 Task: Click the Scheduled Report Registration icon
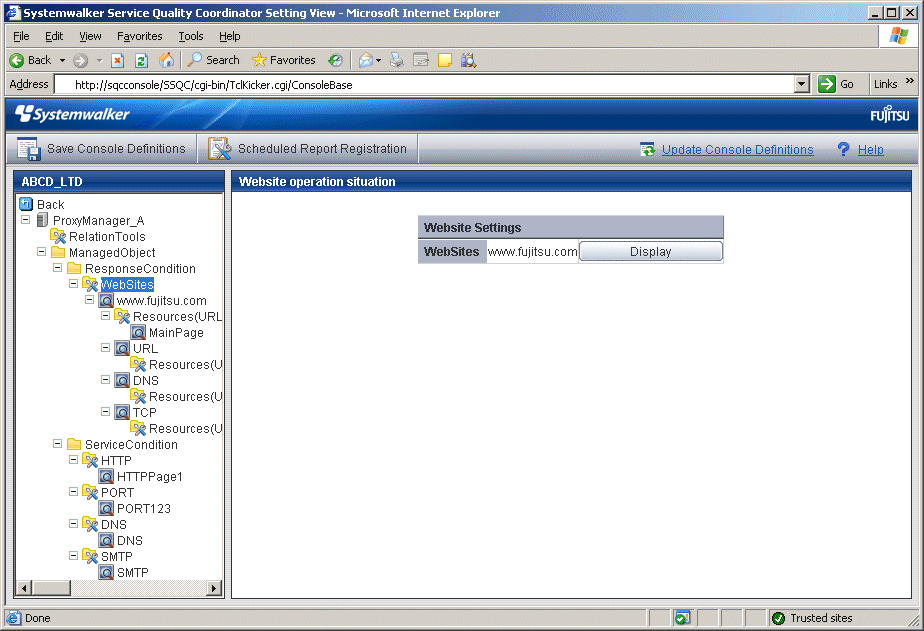point(219,149)
